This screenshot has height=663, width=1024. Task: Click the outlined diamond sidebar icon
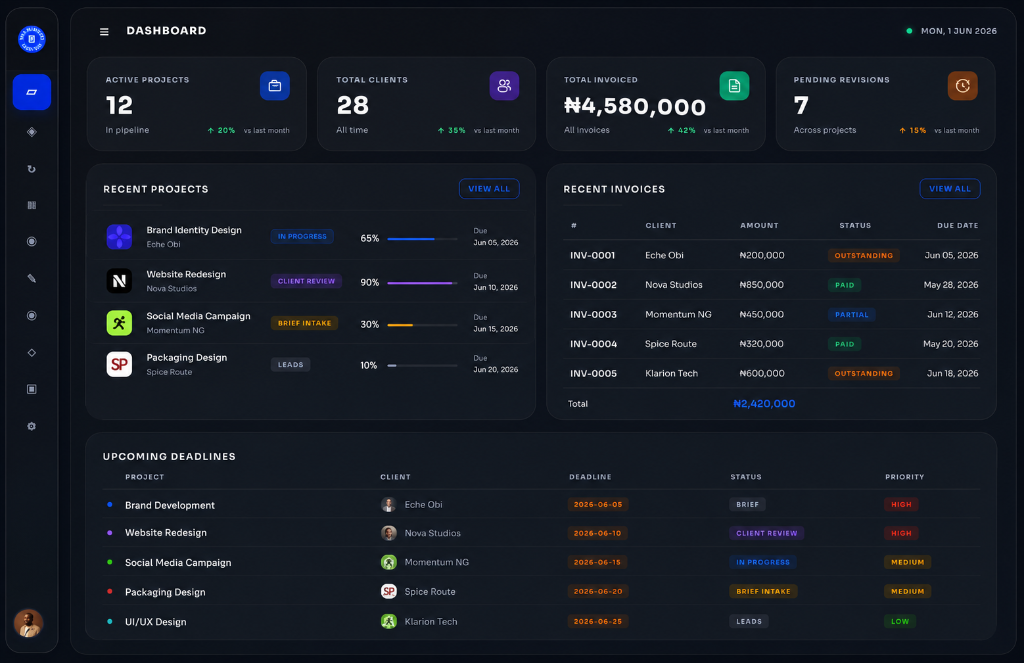coord(31,353)
